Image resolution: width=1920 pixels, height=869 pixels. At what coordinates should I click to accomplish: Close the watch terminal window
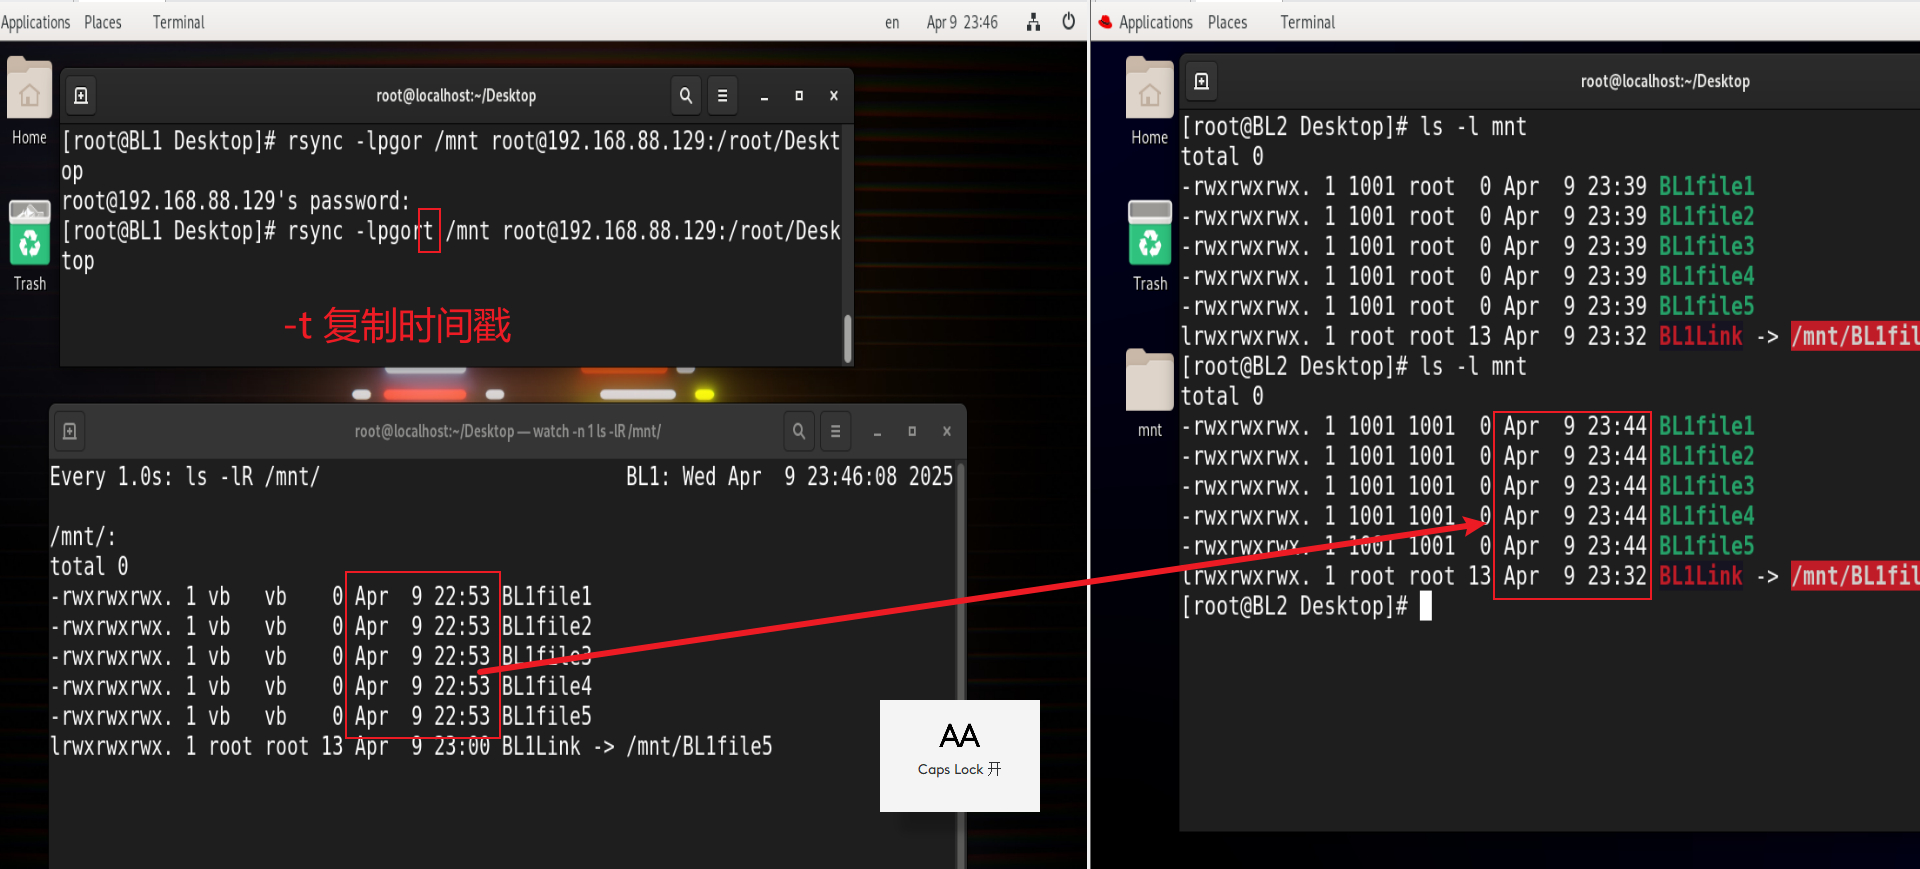[947, 432]
